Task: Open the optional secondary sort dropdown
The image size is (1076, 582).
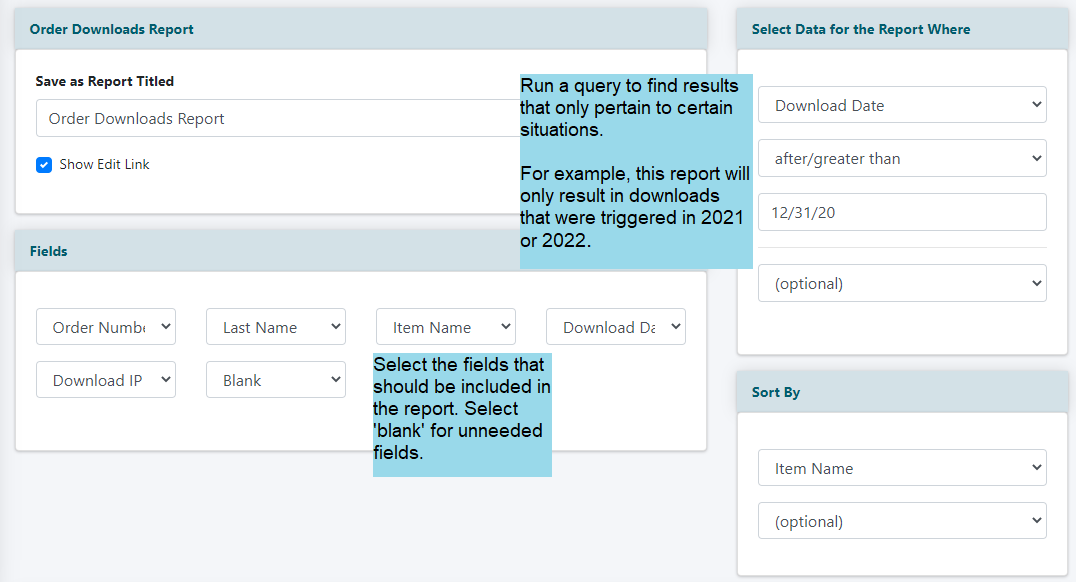Action: coord(902,520)
